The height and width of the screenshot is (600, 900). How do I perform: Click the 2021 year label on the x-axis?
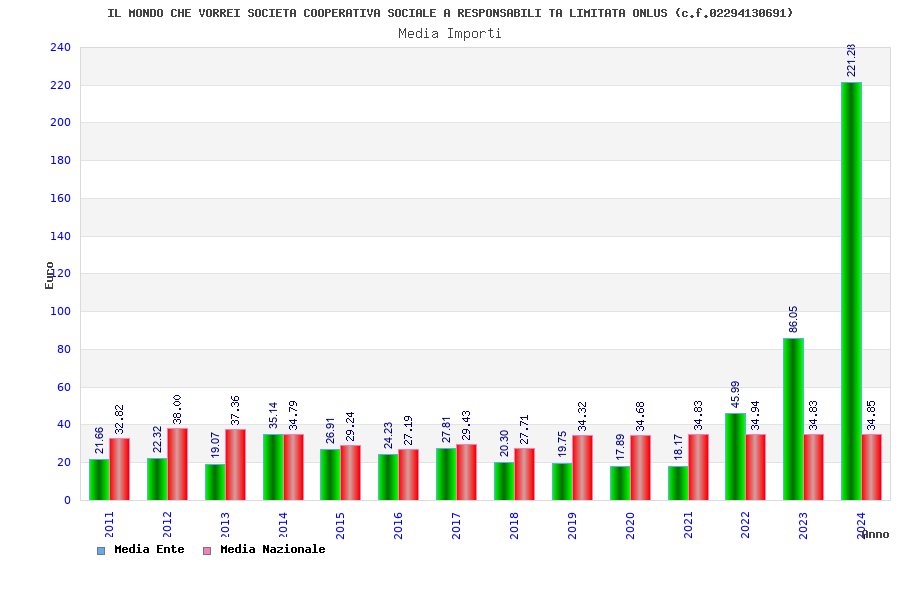tap(689, 525)
